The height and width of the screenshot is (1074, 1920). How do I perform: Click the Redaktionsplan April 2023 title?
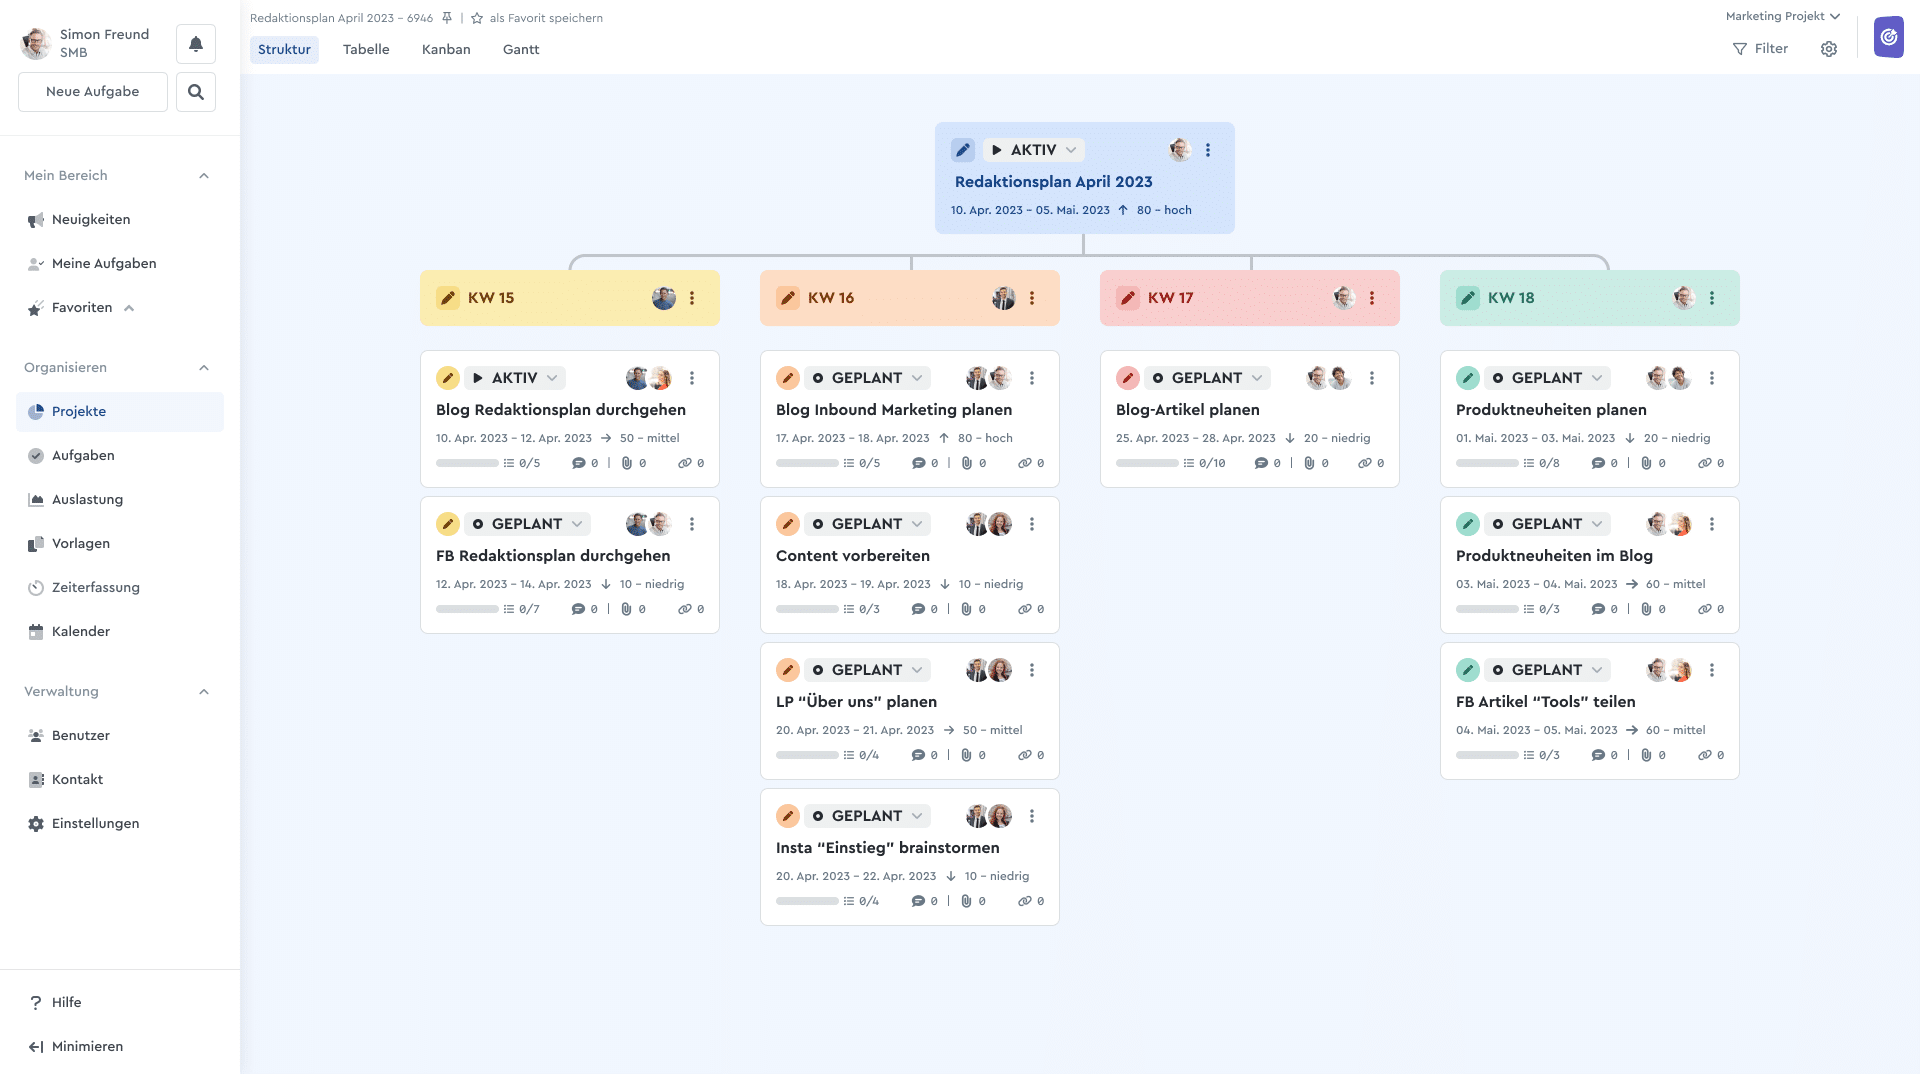click(1054, 182)
